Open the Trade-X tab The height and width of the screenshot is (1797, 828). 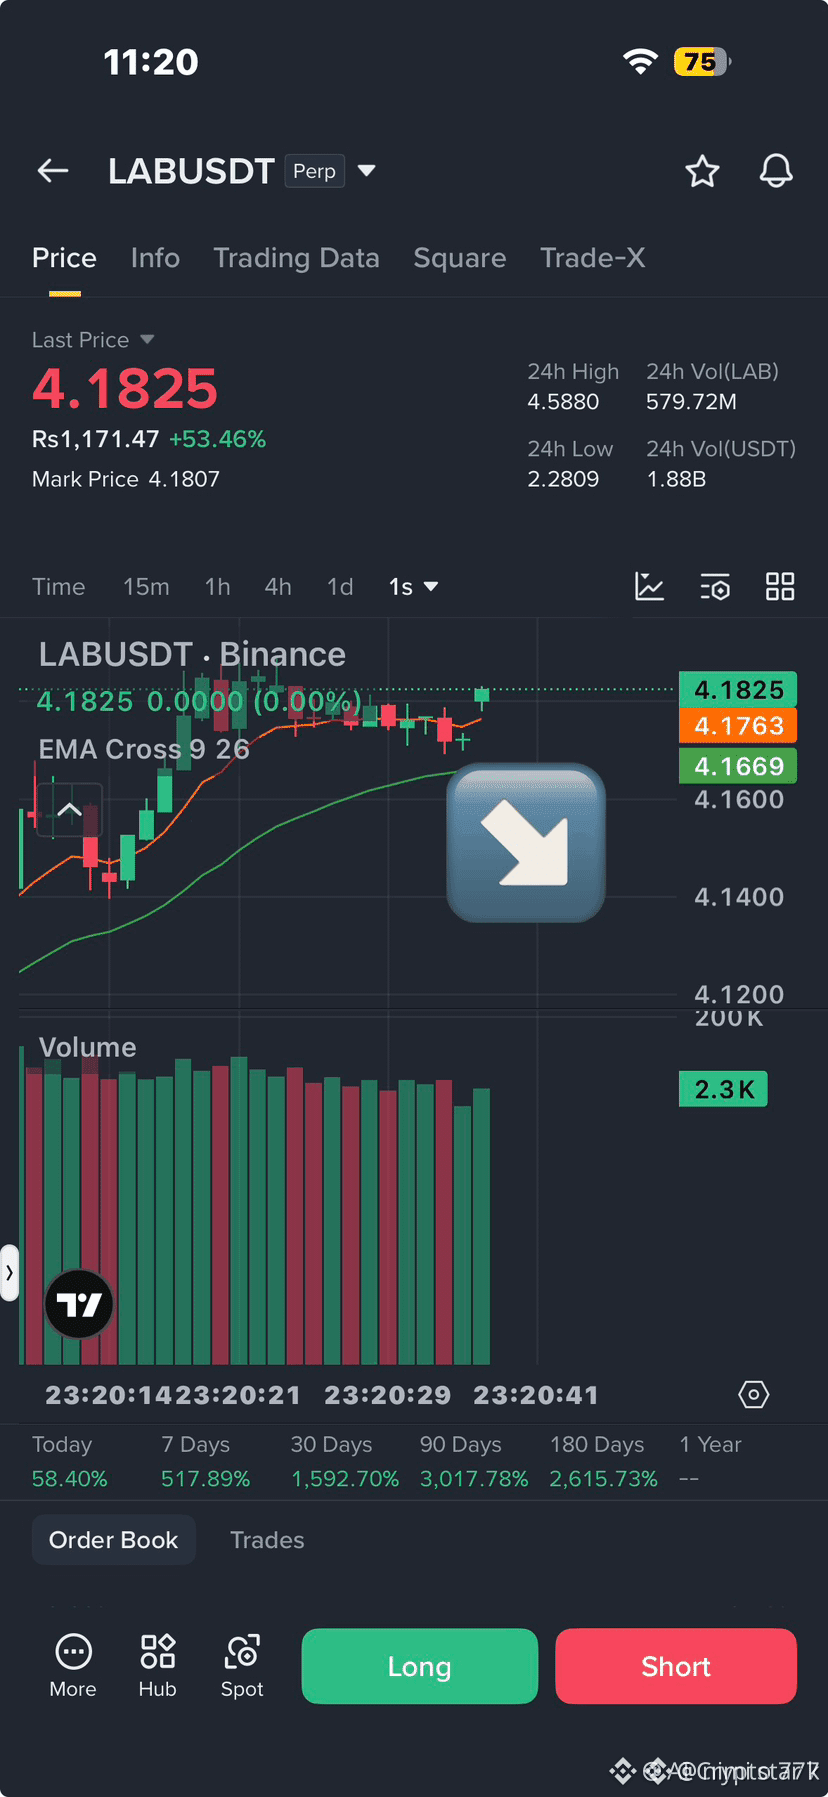[x=592, y=258]
